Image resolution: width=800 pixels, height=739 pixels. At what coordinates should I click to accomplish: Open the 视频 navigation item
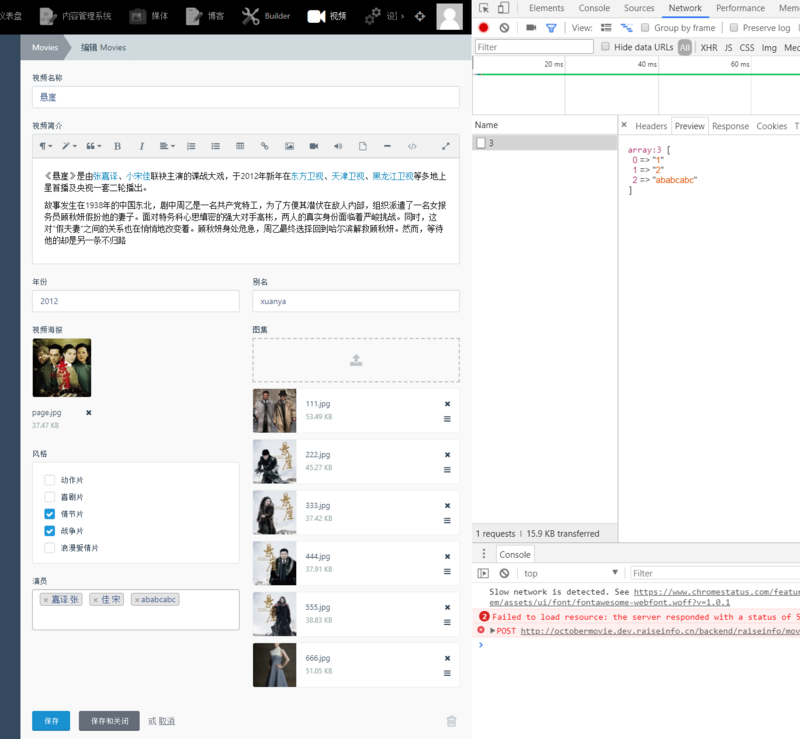click(327, 16)
